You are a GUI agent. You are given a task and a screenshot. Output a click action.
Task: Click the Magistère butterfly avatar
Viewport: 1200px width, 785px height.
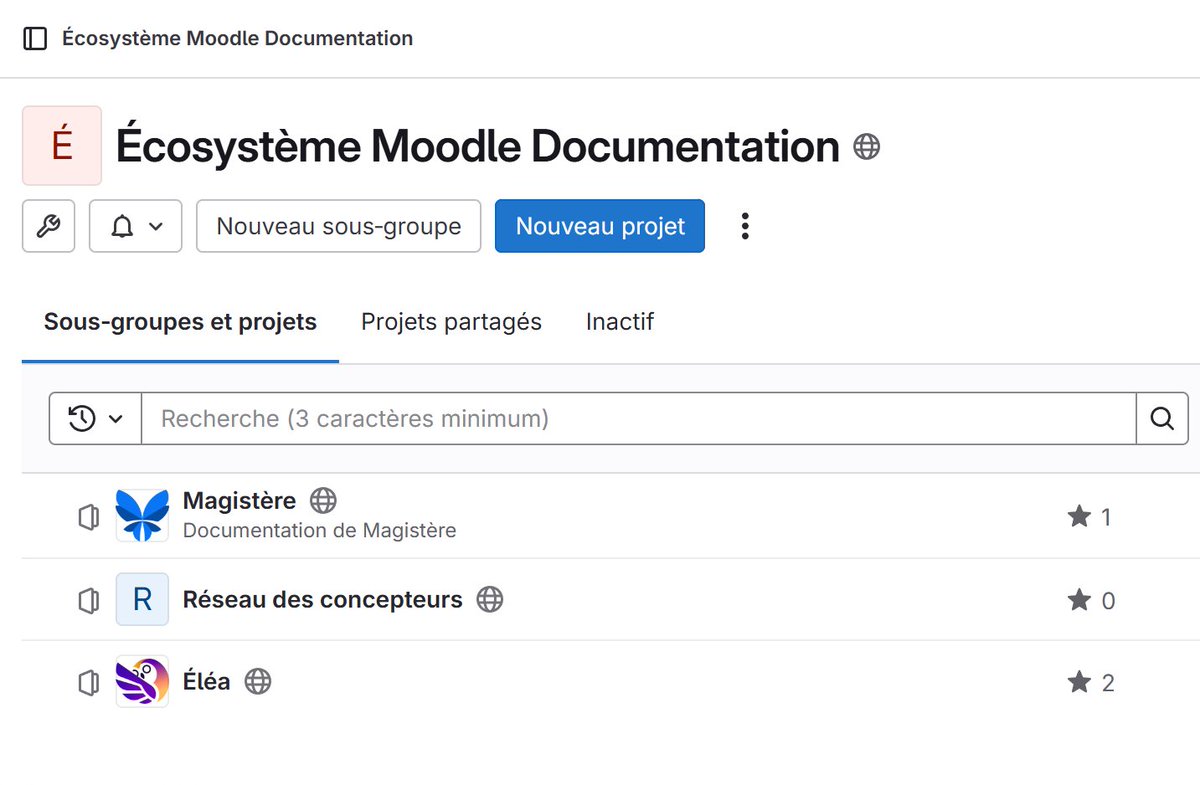click(142, 516)
